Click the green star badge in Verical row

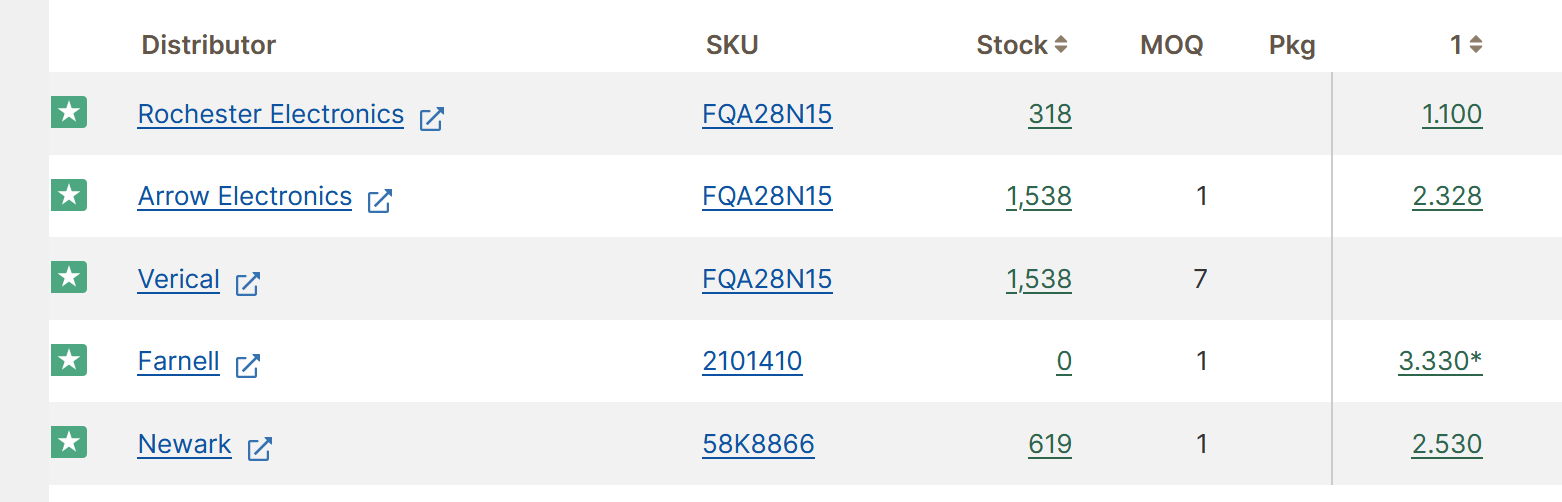point(69,277)
